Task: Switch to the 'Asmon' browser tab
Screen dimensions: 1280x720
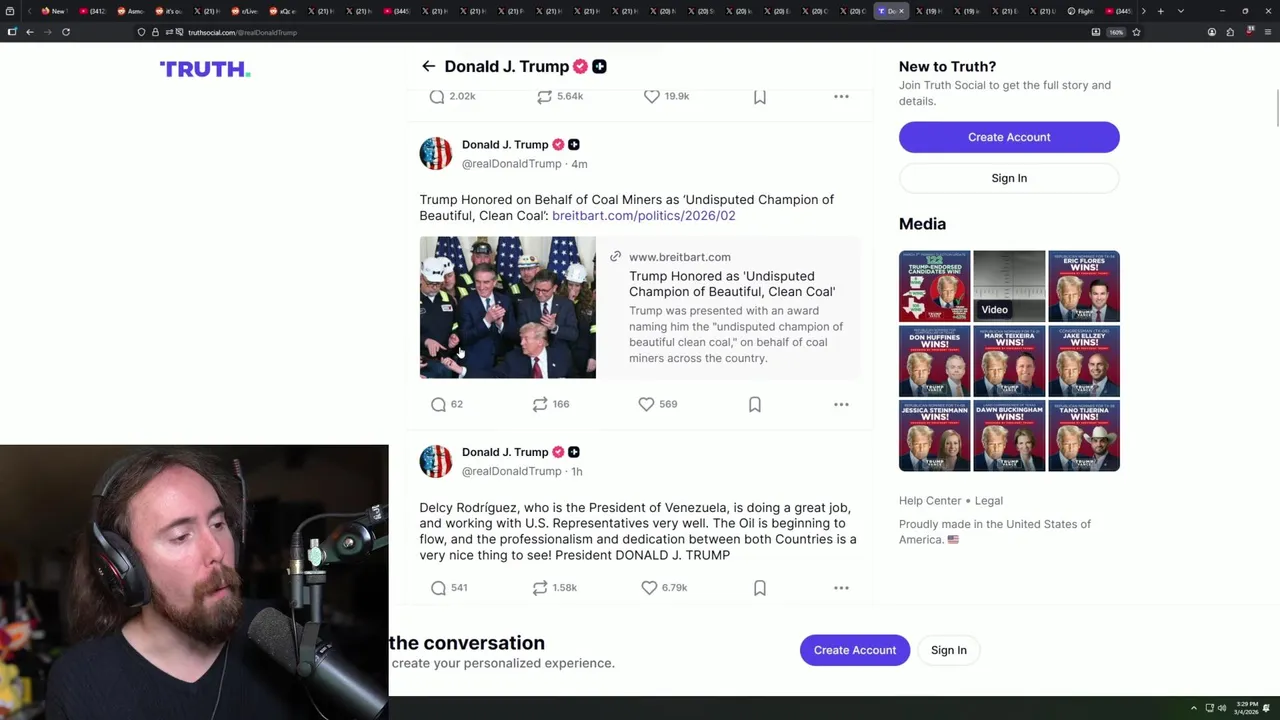Action: 131,11
